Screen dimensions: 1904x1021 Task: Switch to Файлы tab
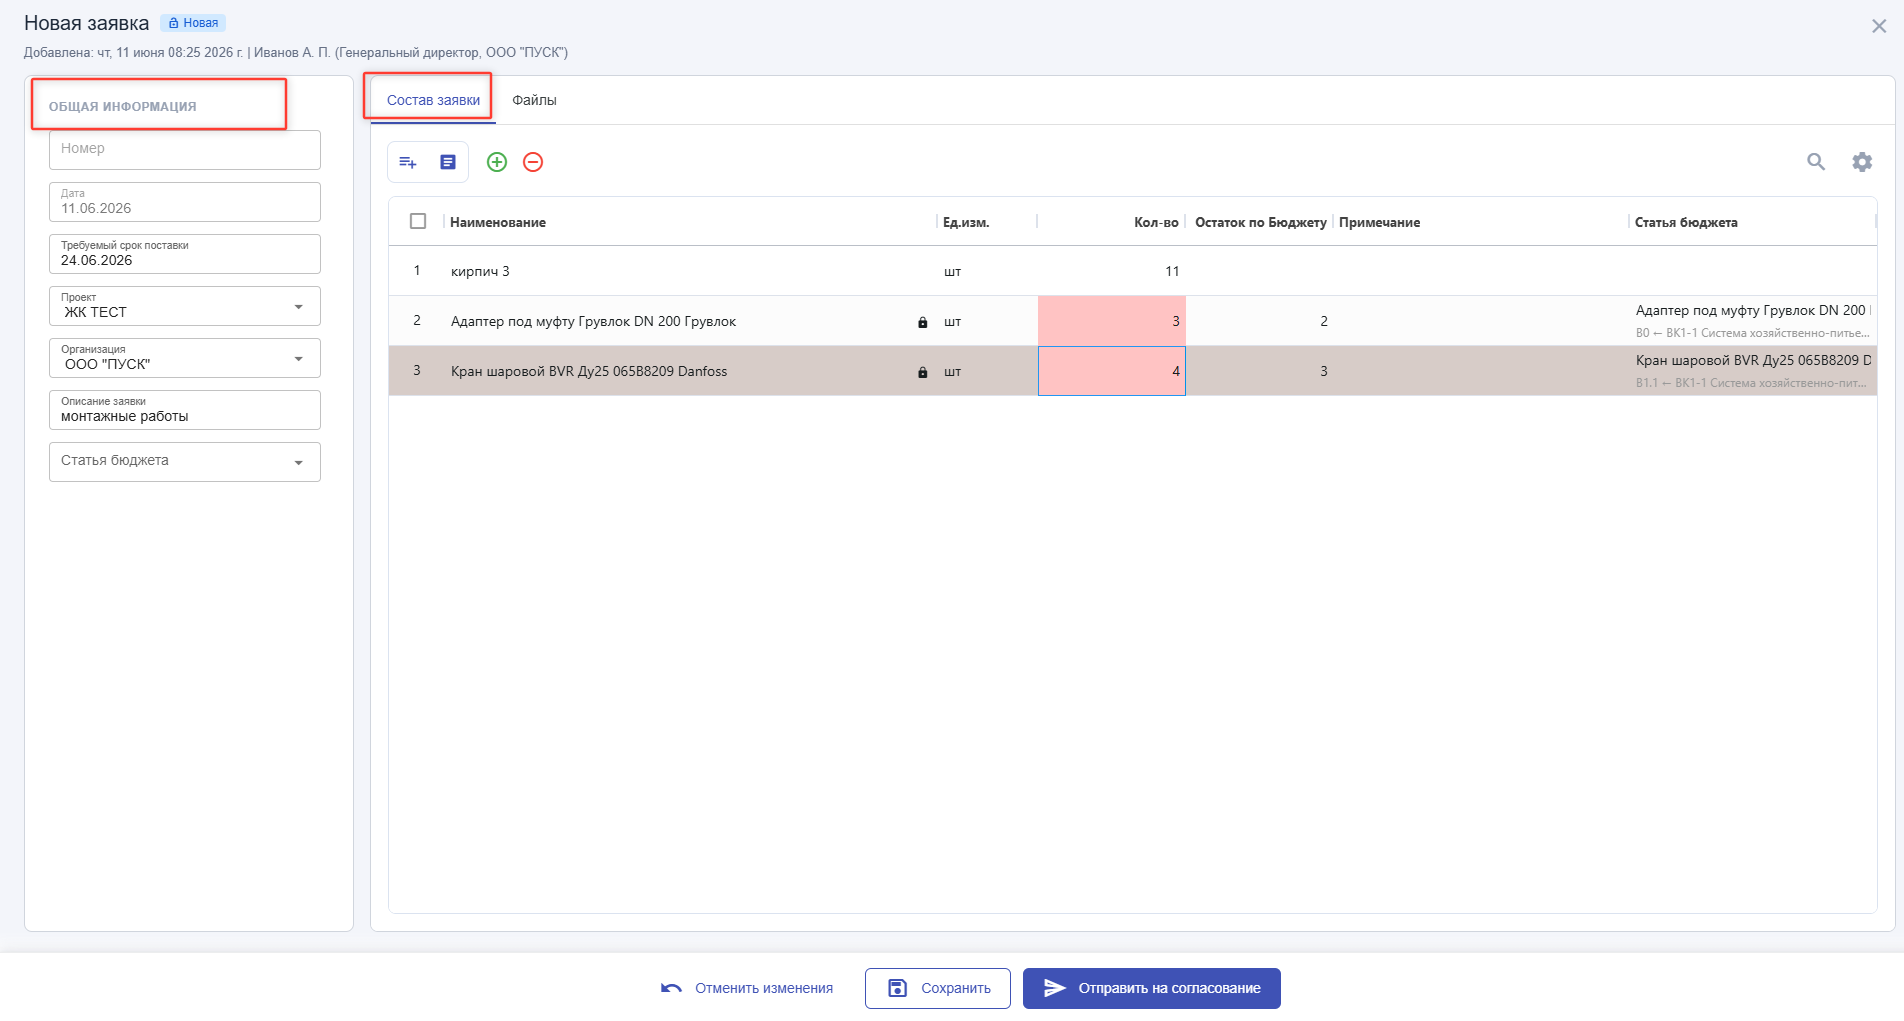pyautogui.click(x=534, y=100)
